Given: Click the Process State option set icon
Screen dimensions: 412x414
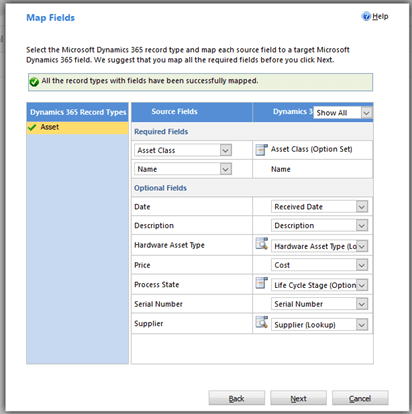Looking at the screenshot, I should point(261,283).
